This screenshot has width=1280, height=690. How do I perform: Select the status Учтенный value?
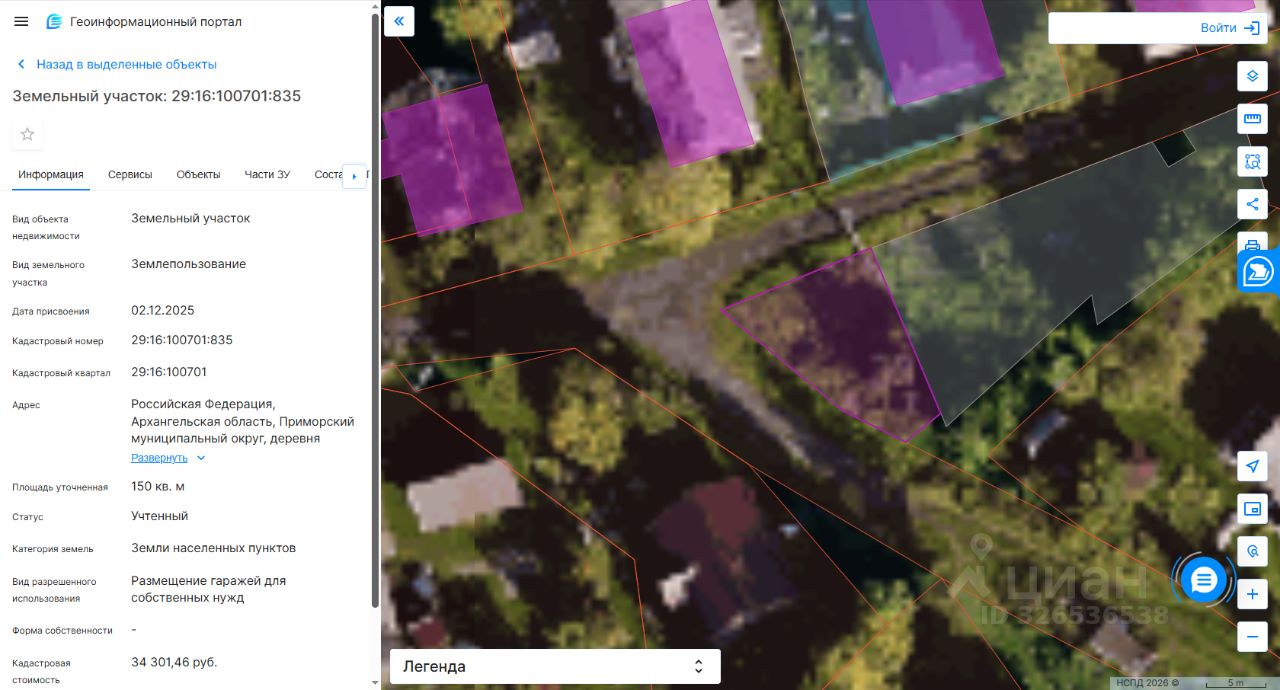click(160, 516)
